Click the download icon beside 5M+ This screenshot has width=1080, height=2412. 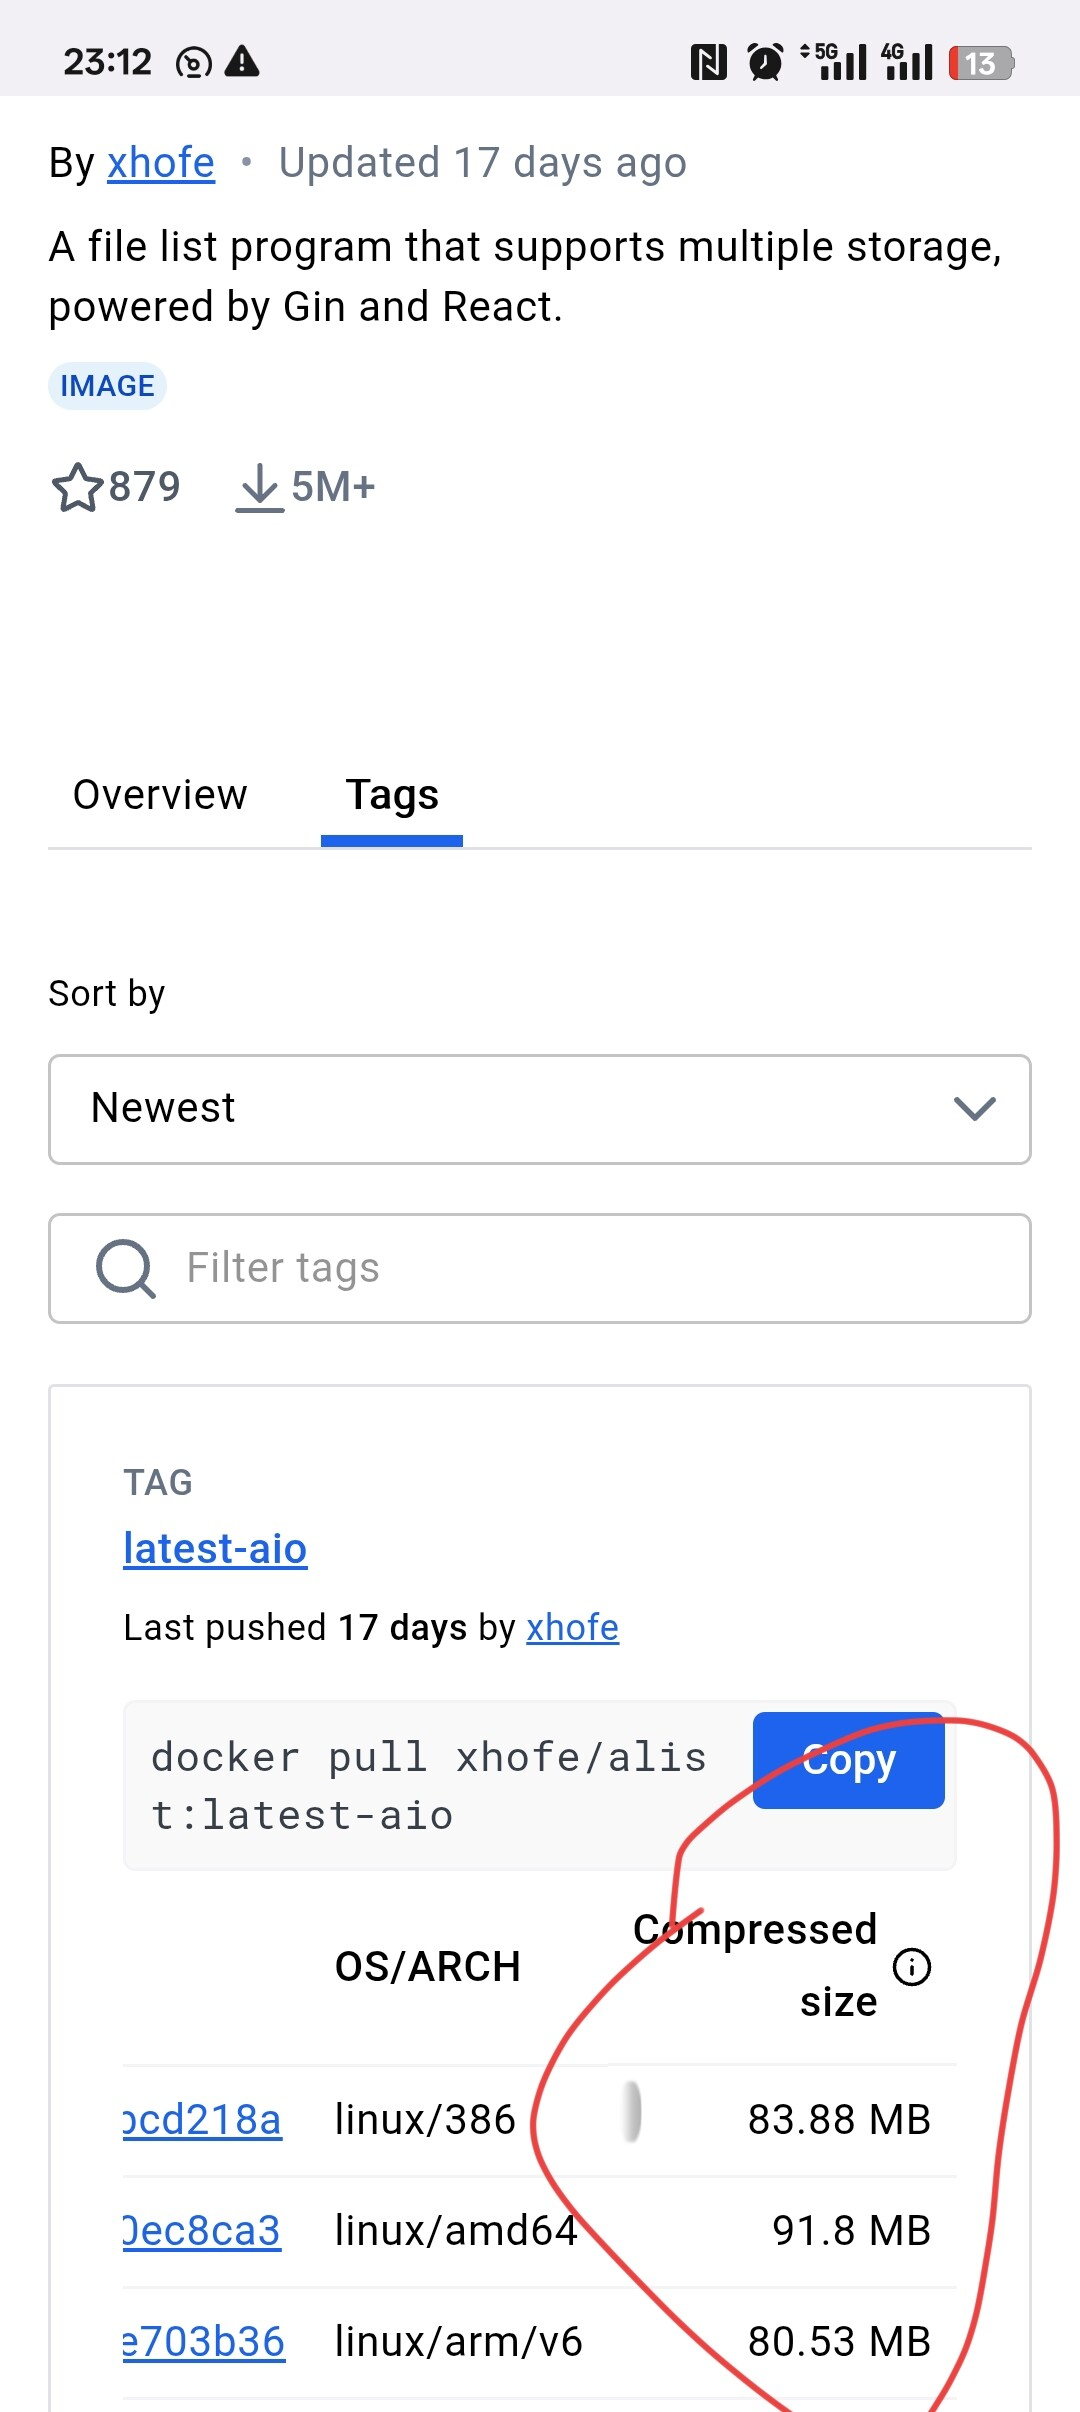(x=260, y=488)
